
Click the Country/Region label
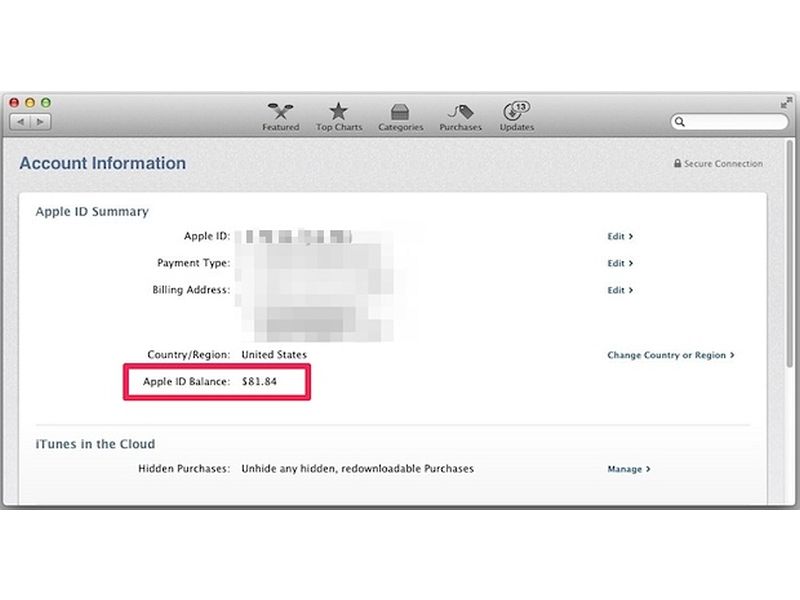tap(189, 355)
